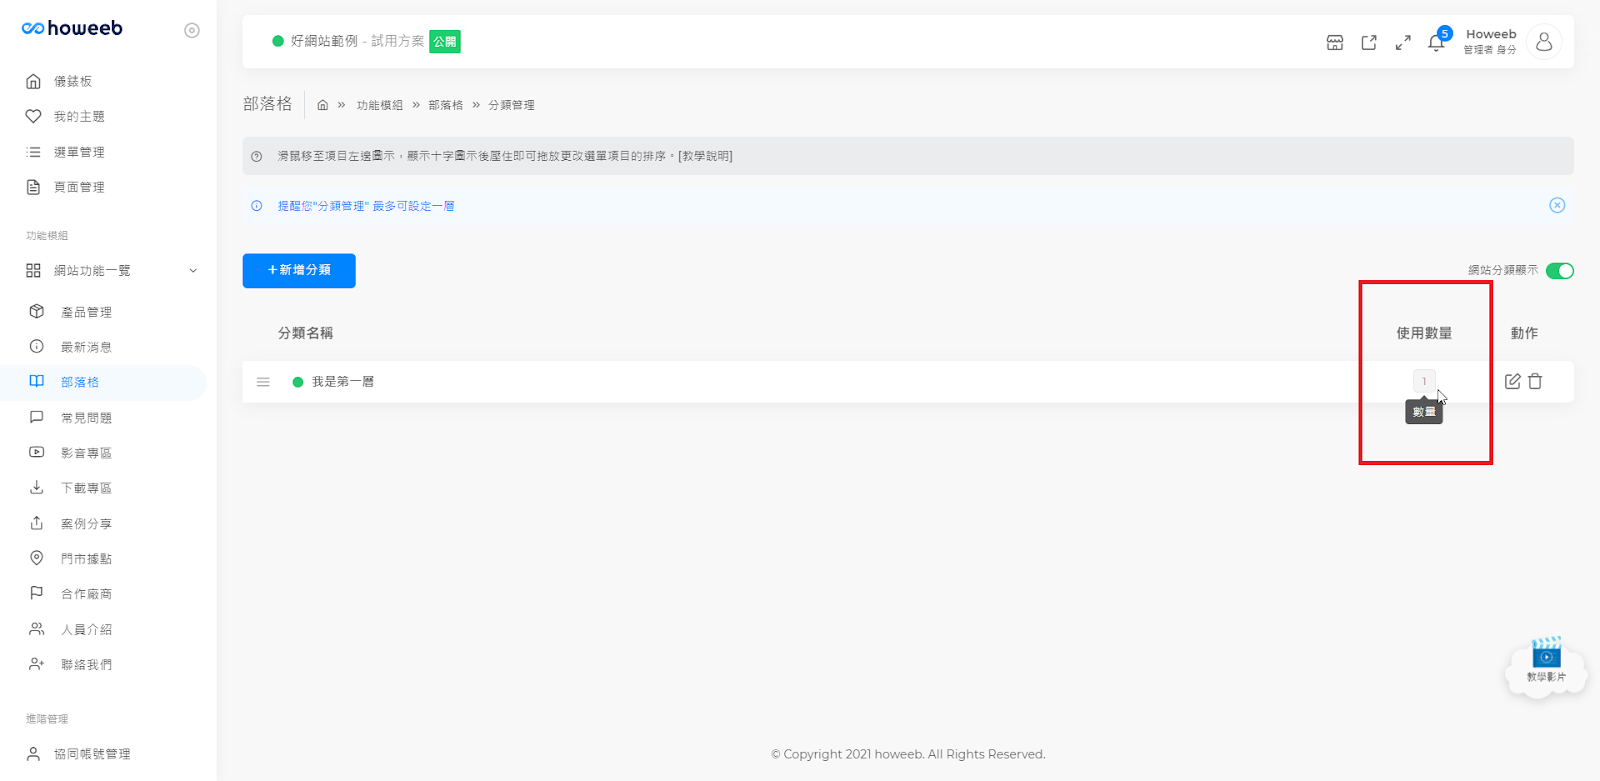Edit the 我是第一層 category

click(1513, 381)
